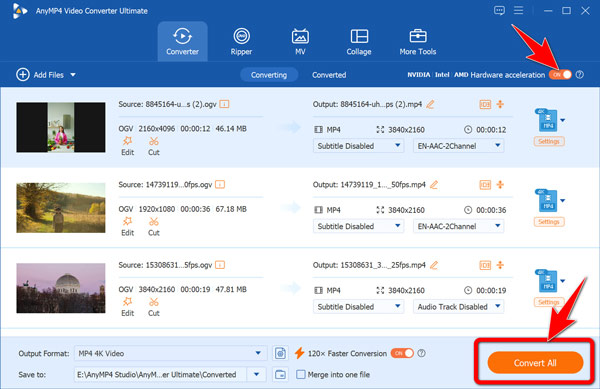The image size is (600, 389).
Task: Open subtitle dropdown for 14739119 video
Action: coord(359,226)
